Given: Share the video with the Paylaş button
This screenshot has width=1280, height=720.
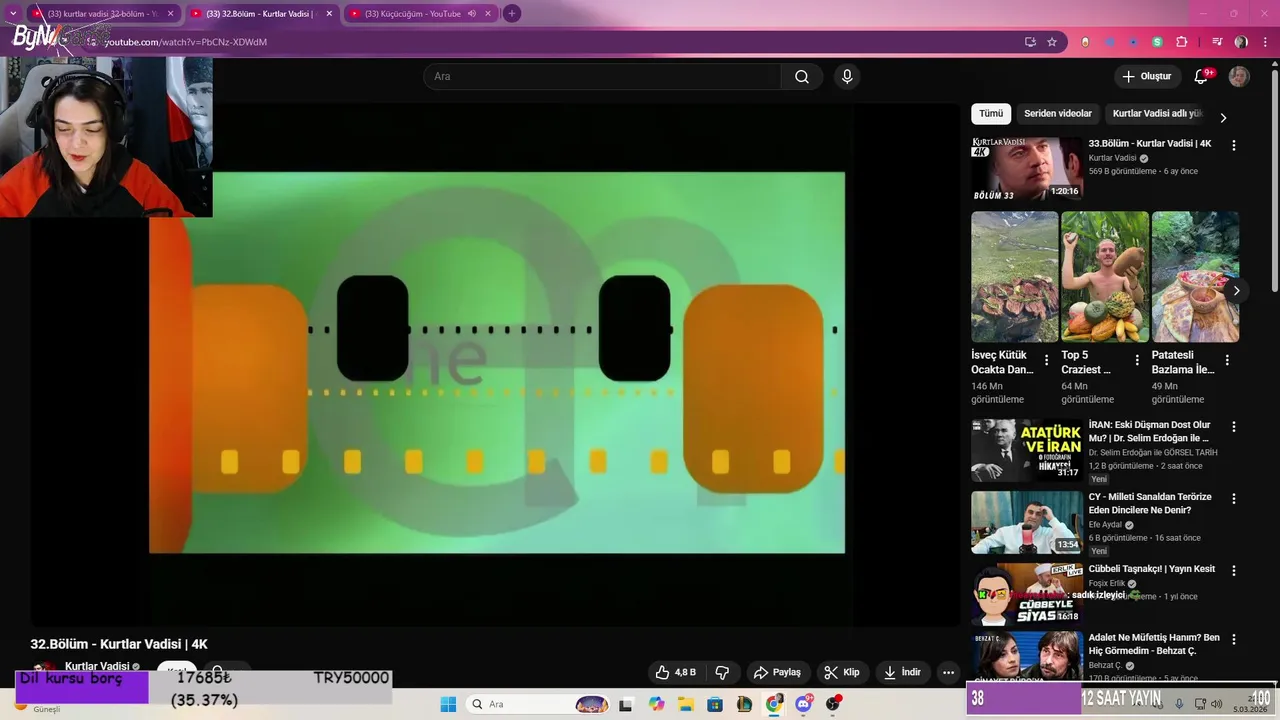Looking at the screenshot, I should click(777, 672).
